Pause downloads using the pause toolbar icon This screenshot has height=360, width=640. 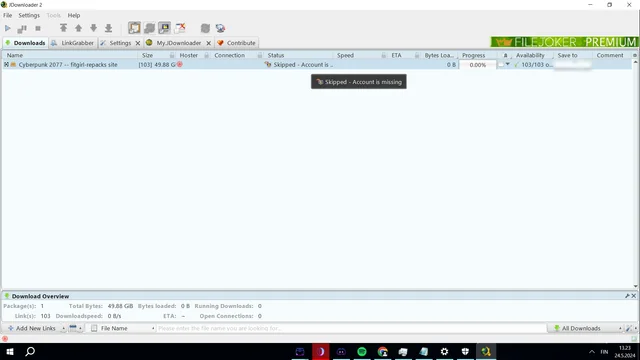[22, 28]
